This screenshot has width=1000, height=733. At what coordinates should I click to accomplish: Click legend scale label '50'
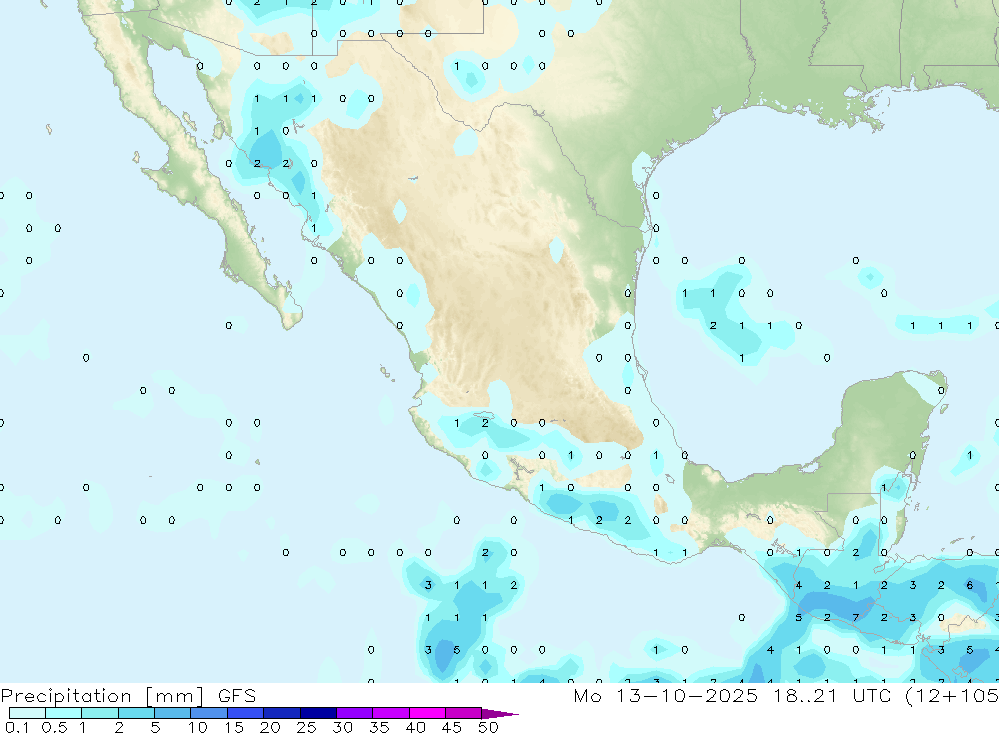(x=489, y=727)
